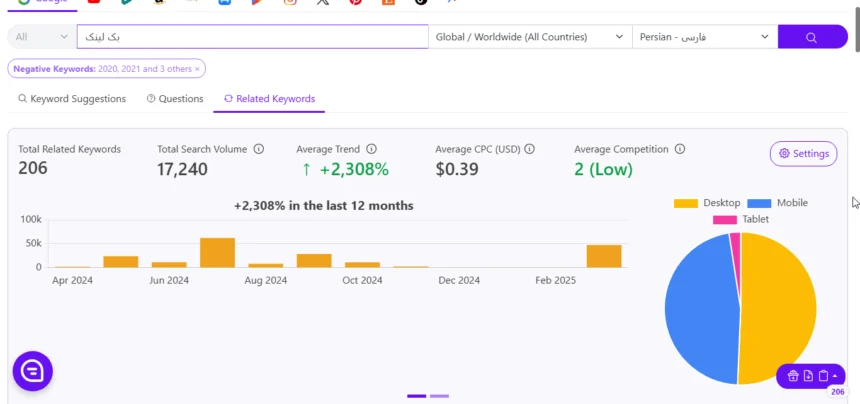Click info icon beside Total Search Volume

259,149
